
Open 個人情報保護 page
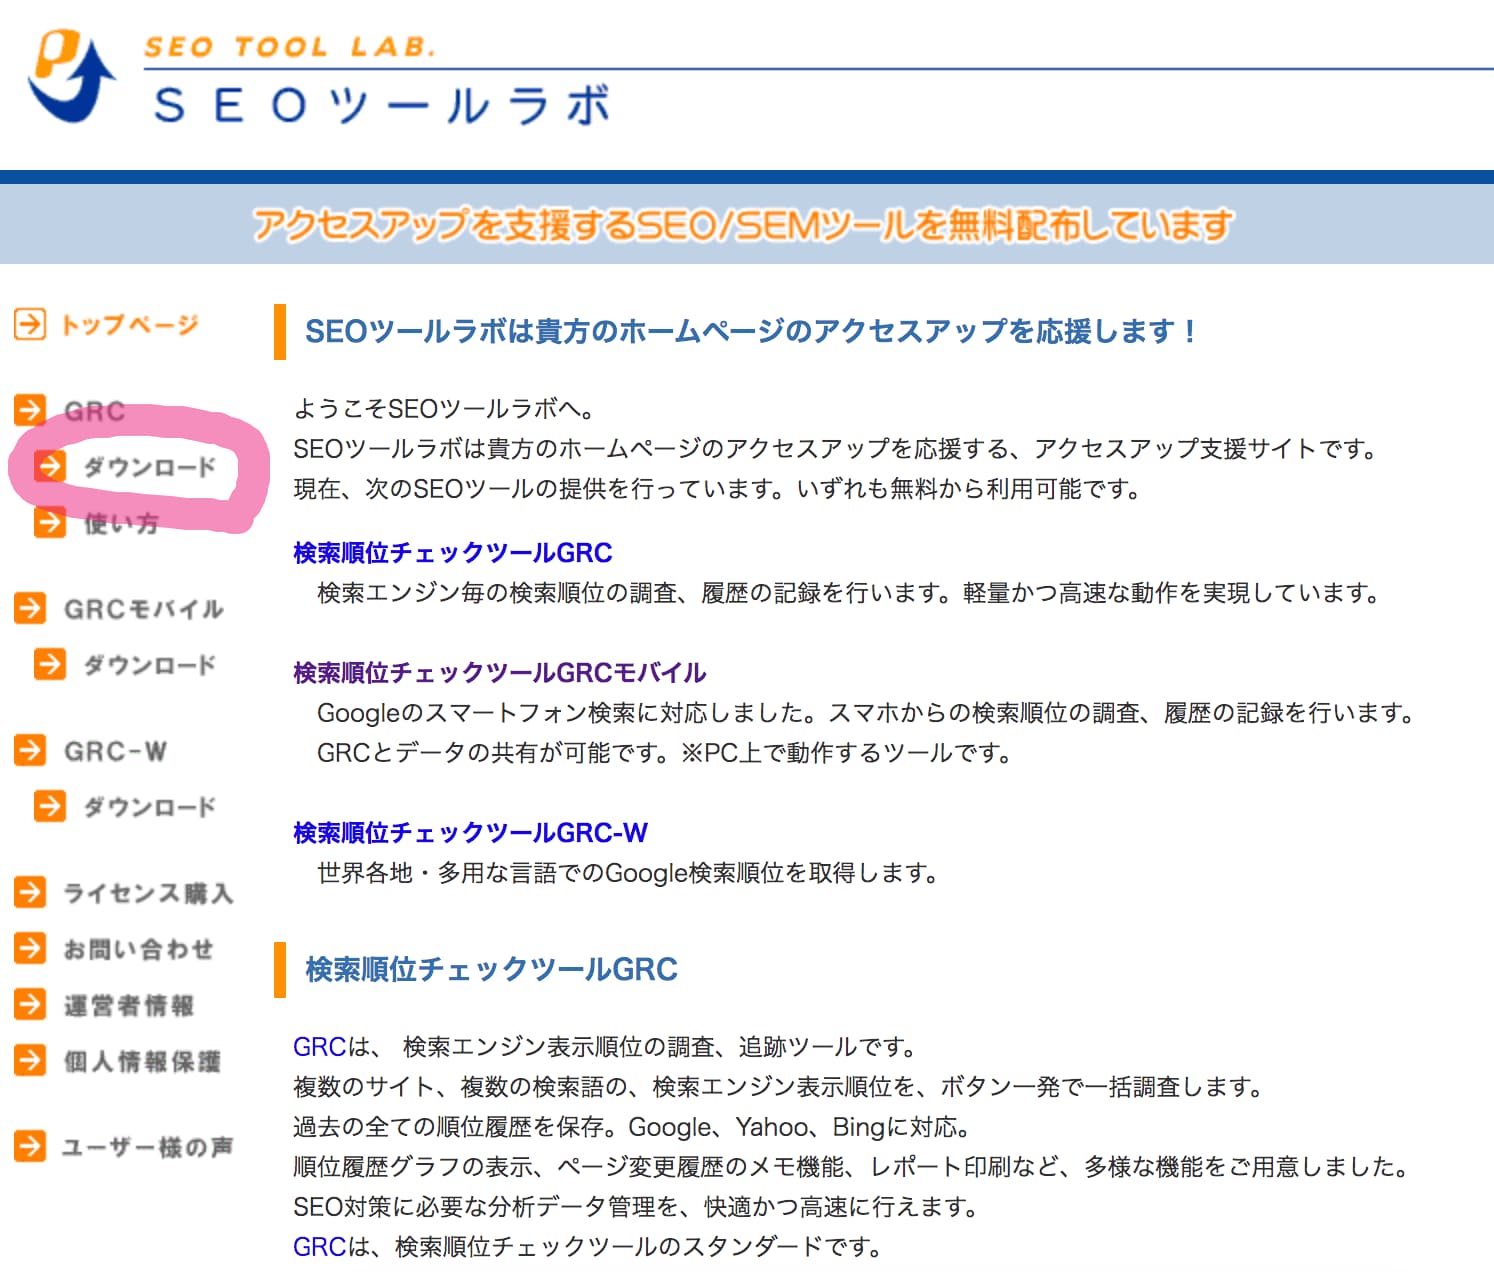[142, 1061]
